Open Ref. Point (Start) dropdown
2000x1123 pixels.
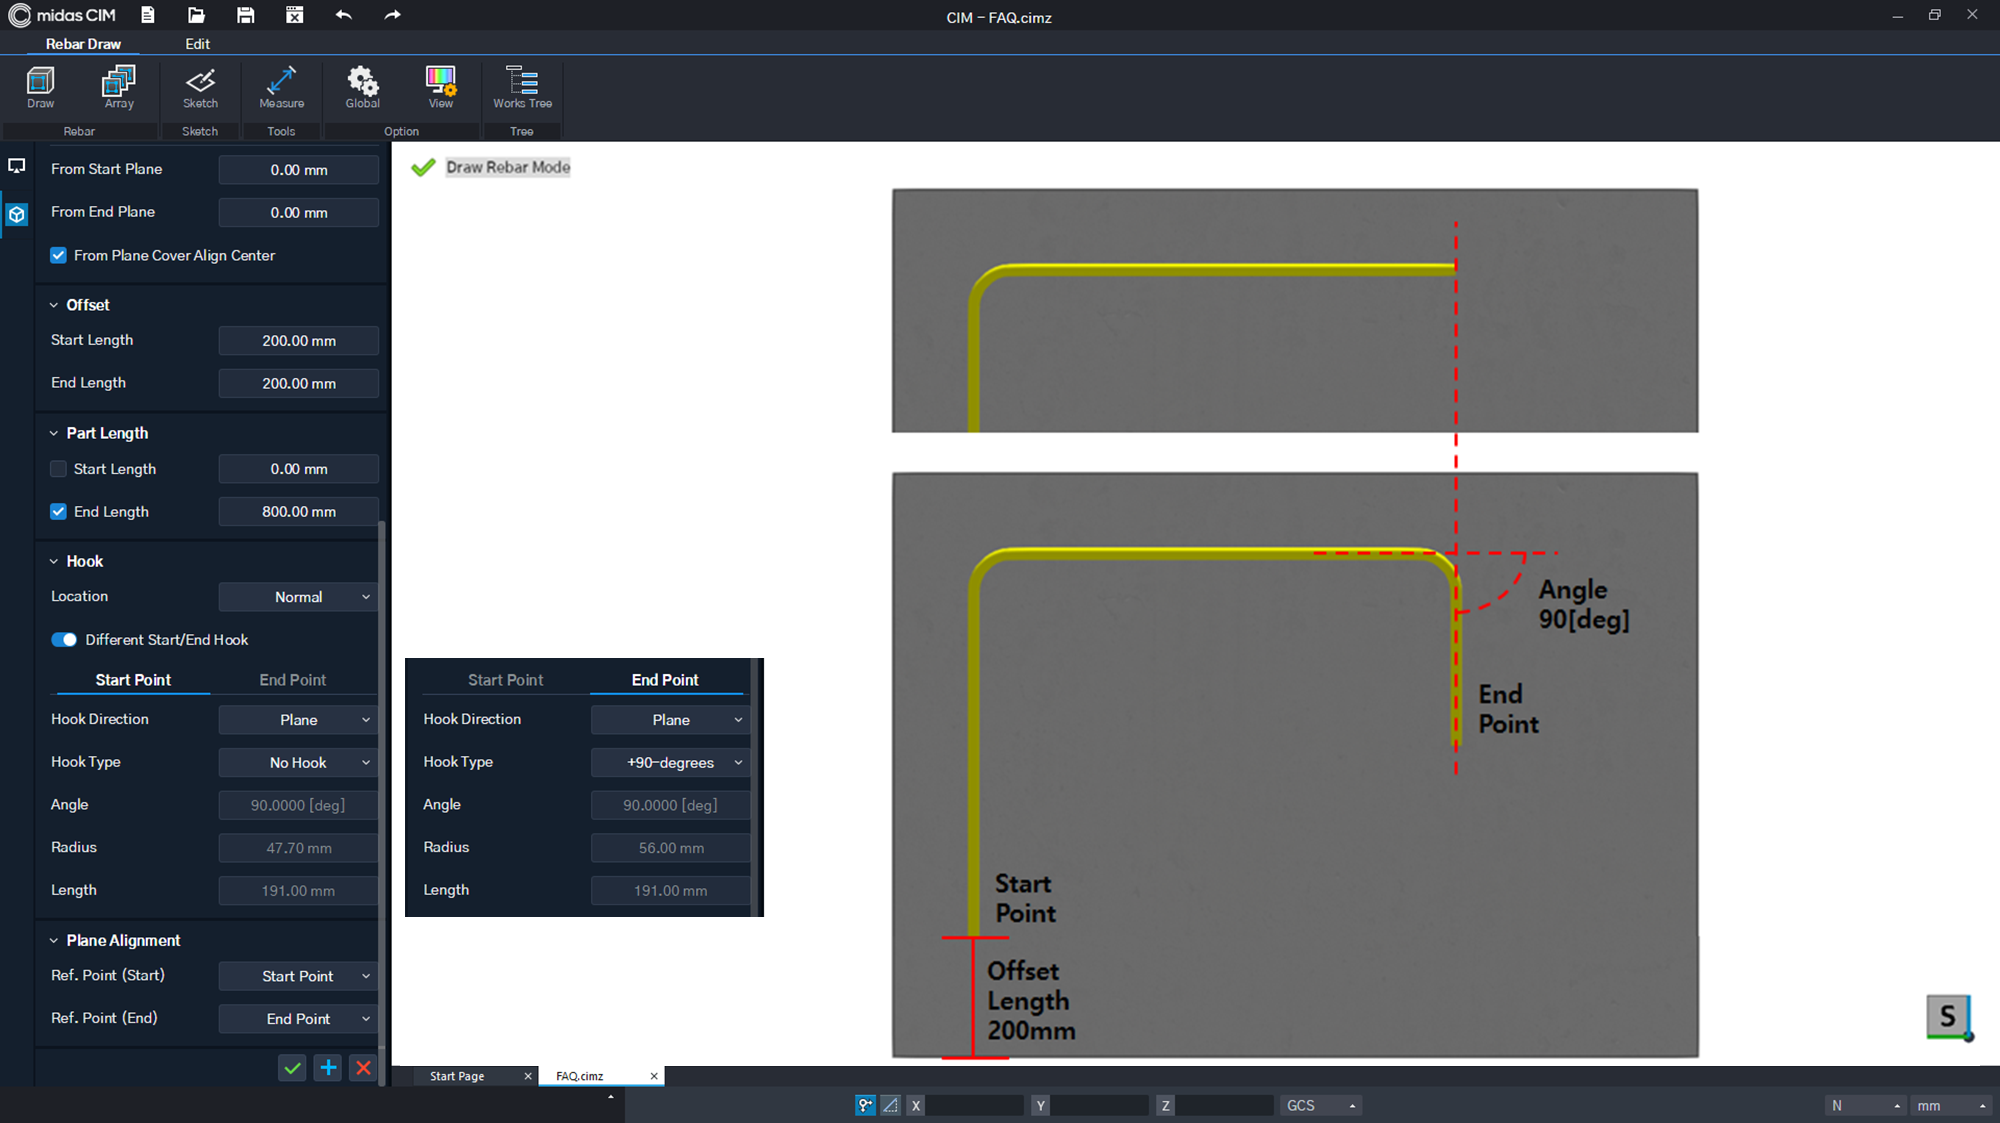(x=298, y=976)
